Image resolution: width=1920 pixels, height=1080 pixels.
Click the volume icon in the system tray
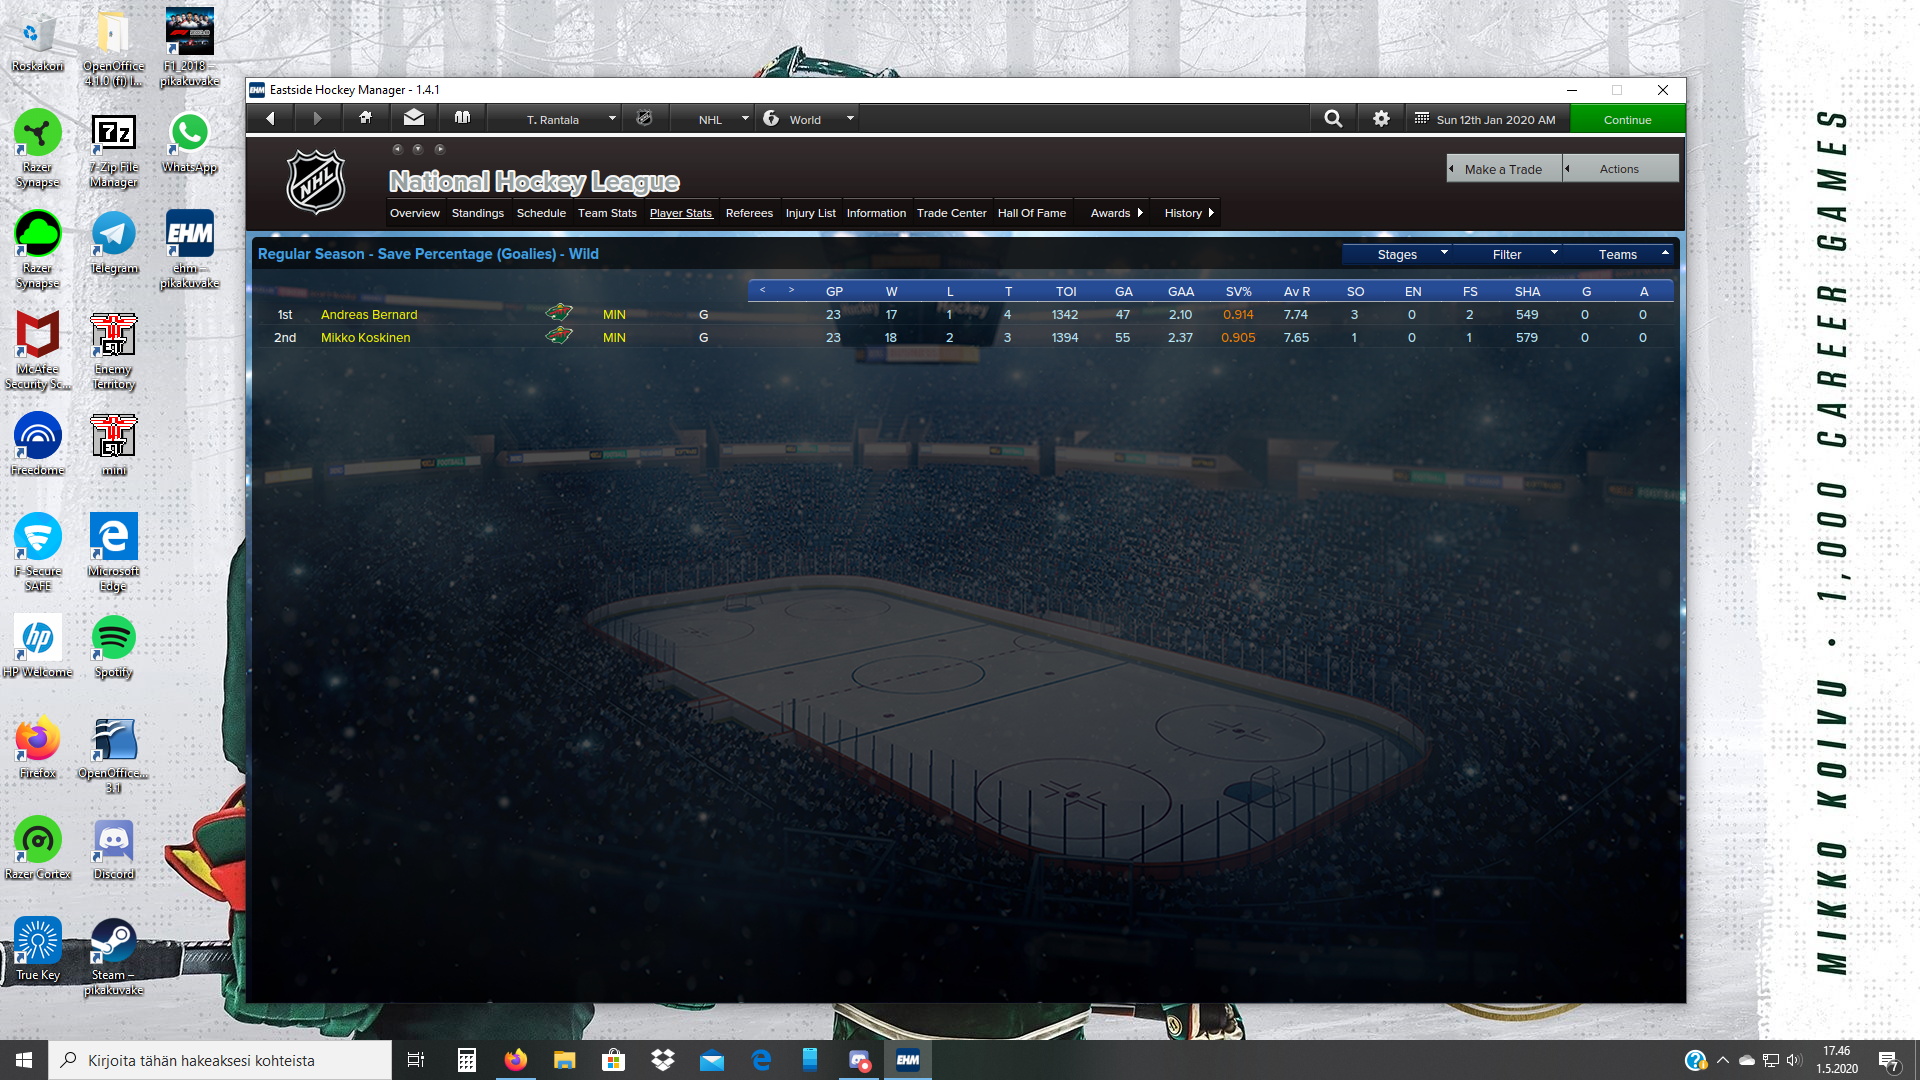1793,1060
